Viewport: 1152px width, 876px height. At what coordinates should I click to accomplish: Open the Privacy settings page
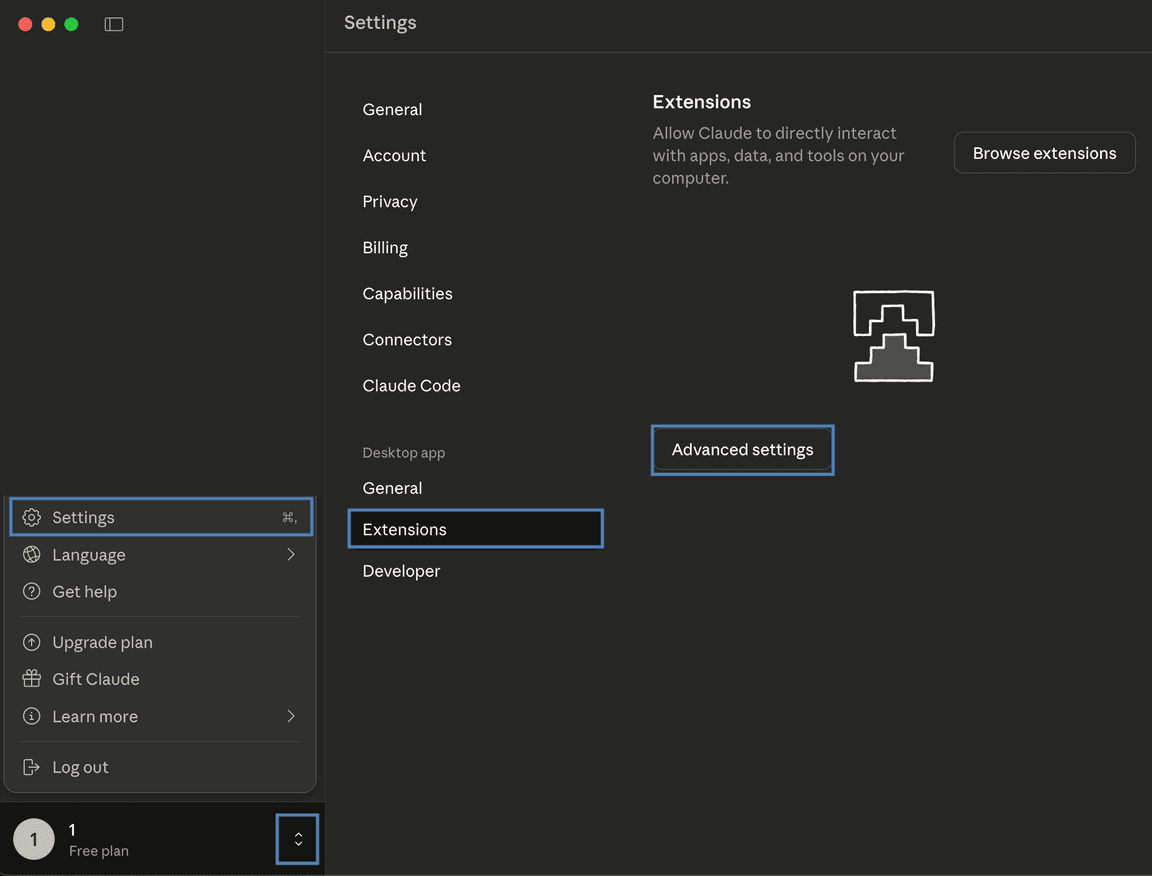(390, 202)
